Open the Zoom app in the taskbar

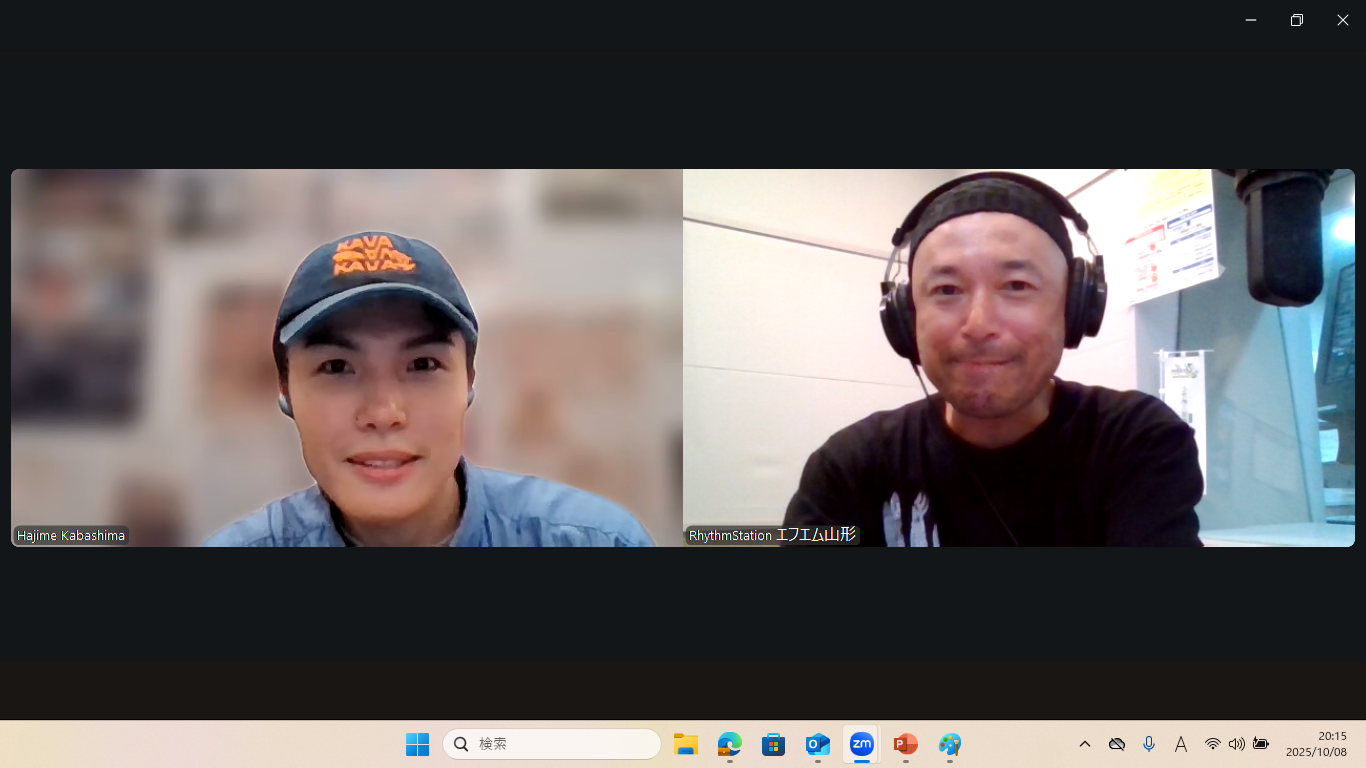tap(861, 744)
